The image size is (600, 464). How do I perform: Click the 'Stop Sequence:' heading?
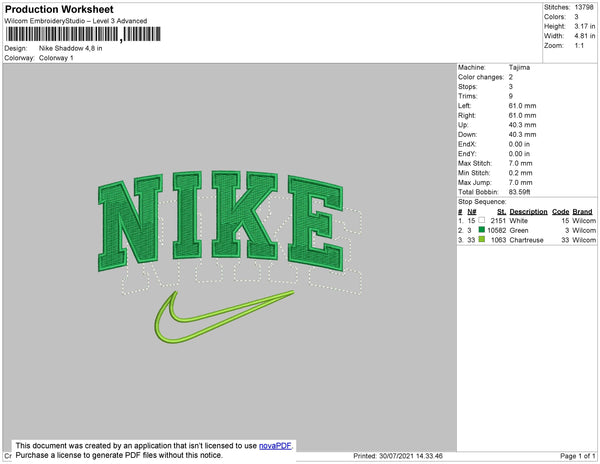click(x=482, y=202)
